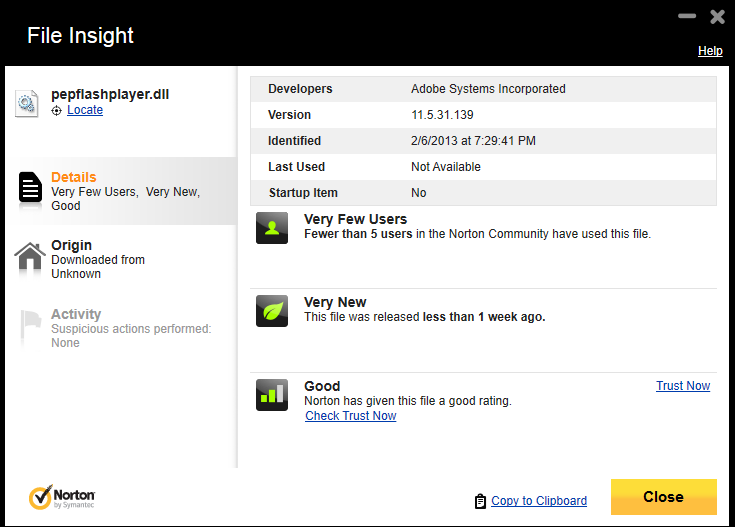Open the Help link
735x527 pixels.
[x=710, y=51]
